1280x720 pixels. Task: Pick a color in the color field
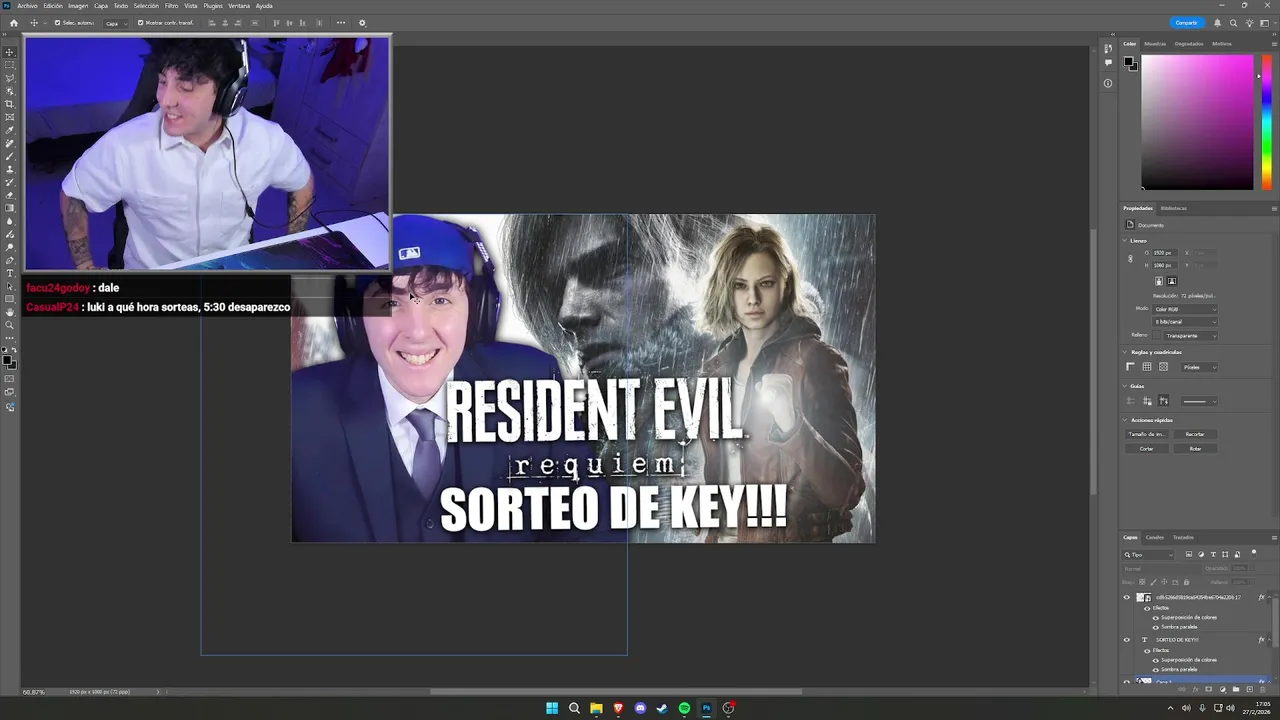1197,122
